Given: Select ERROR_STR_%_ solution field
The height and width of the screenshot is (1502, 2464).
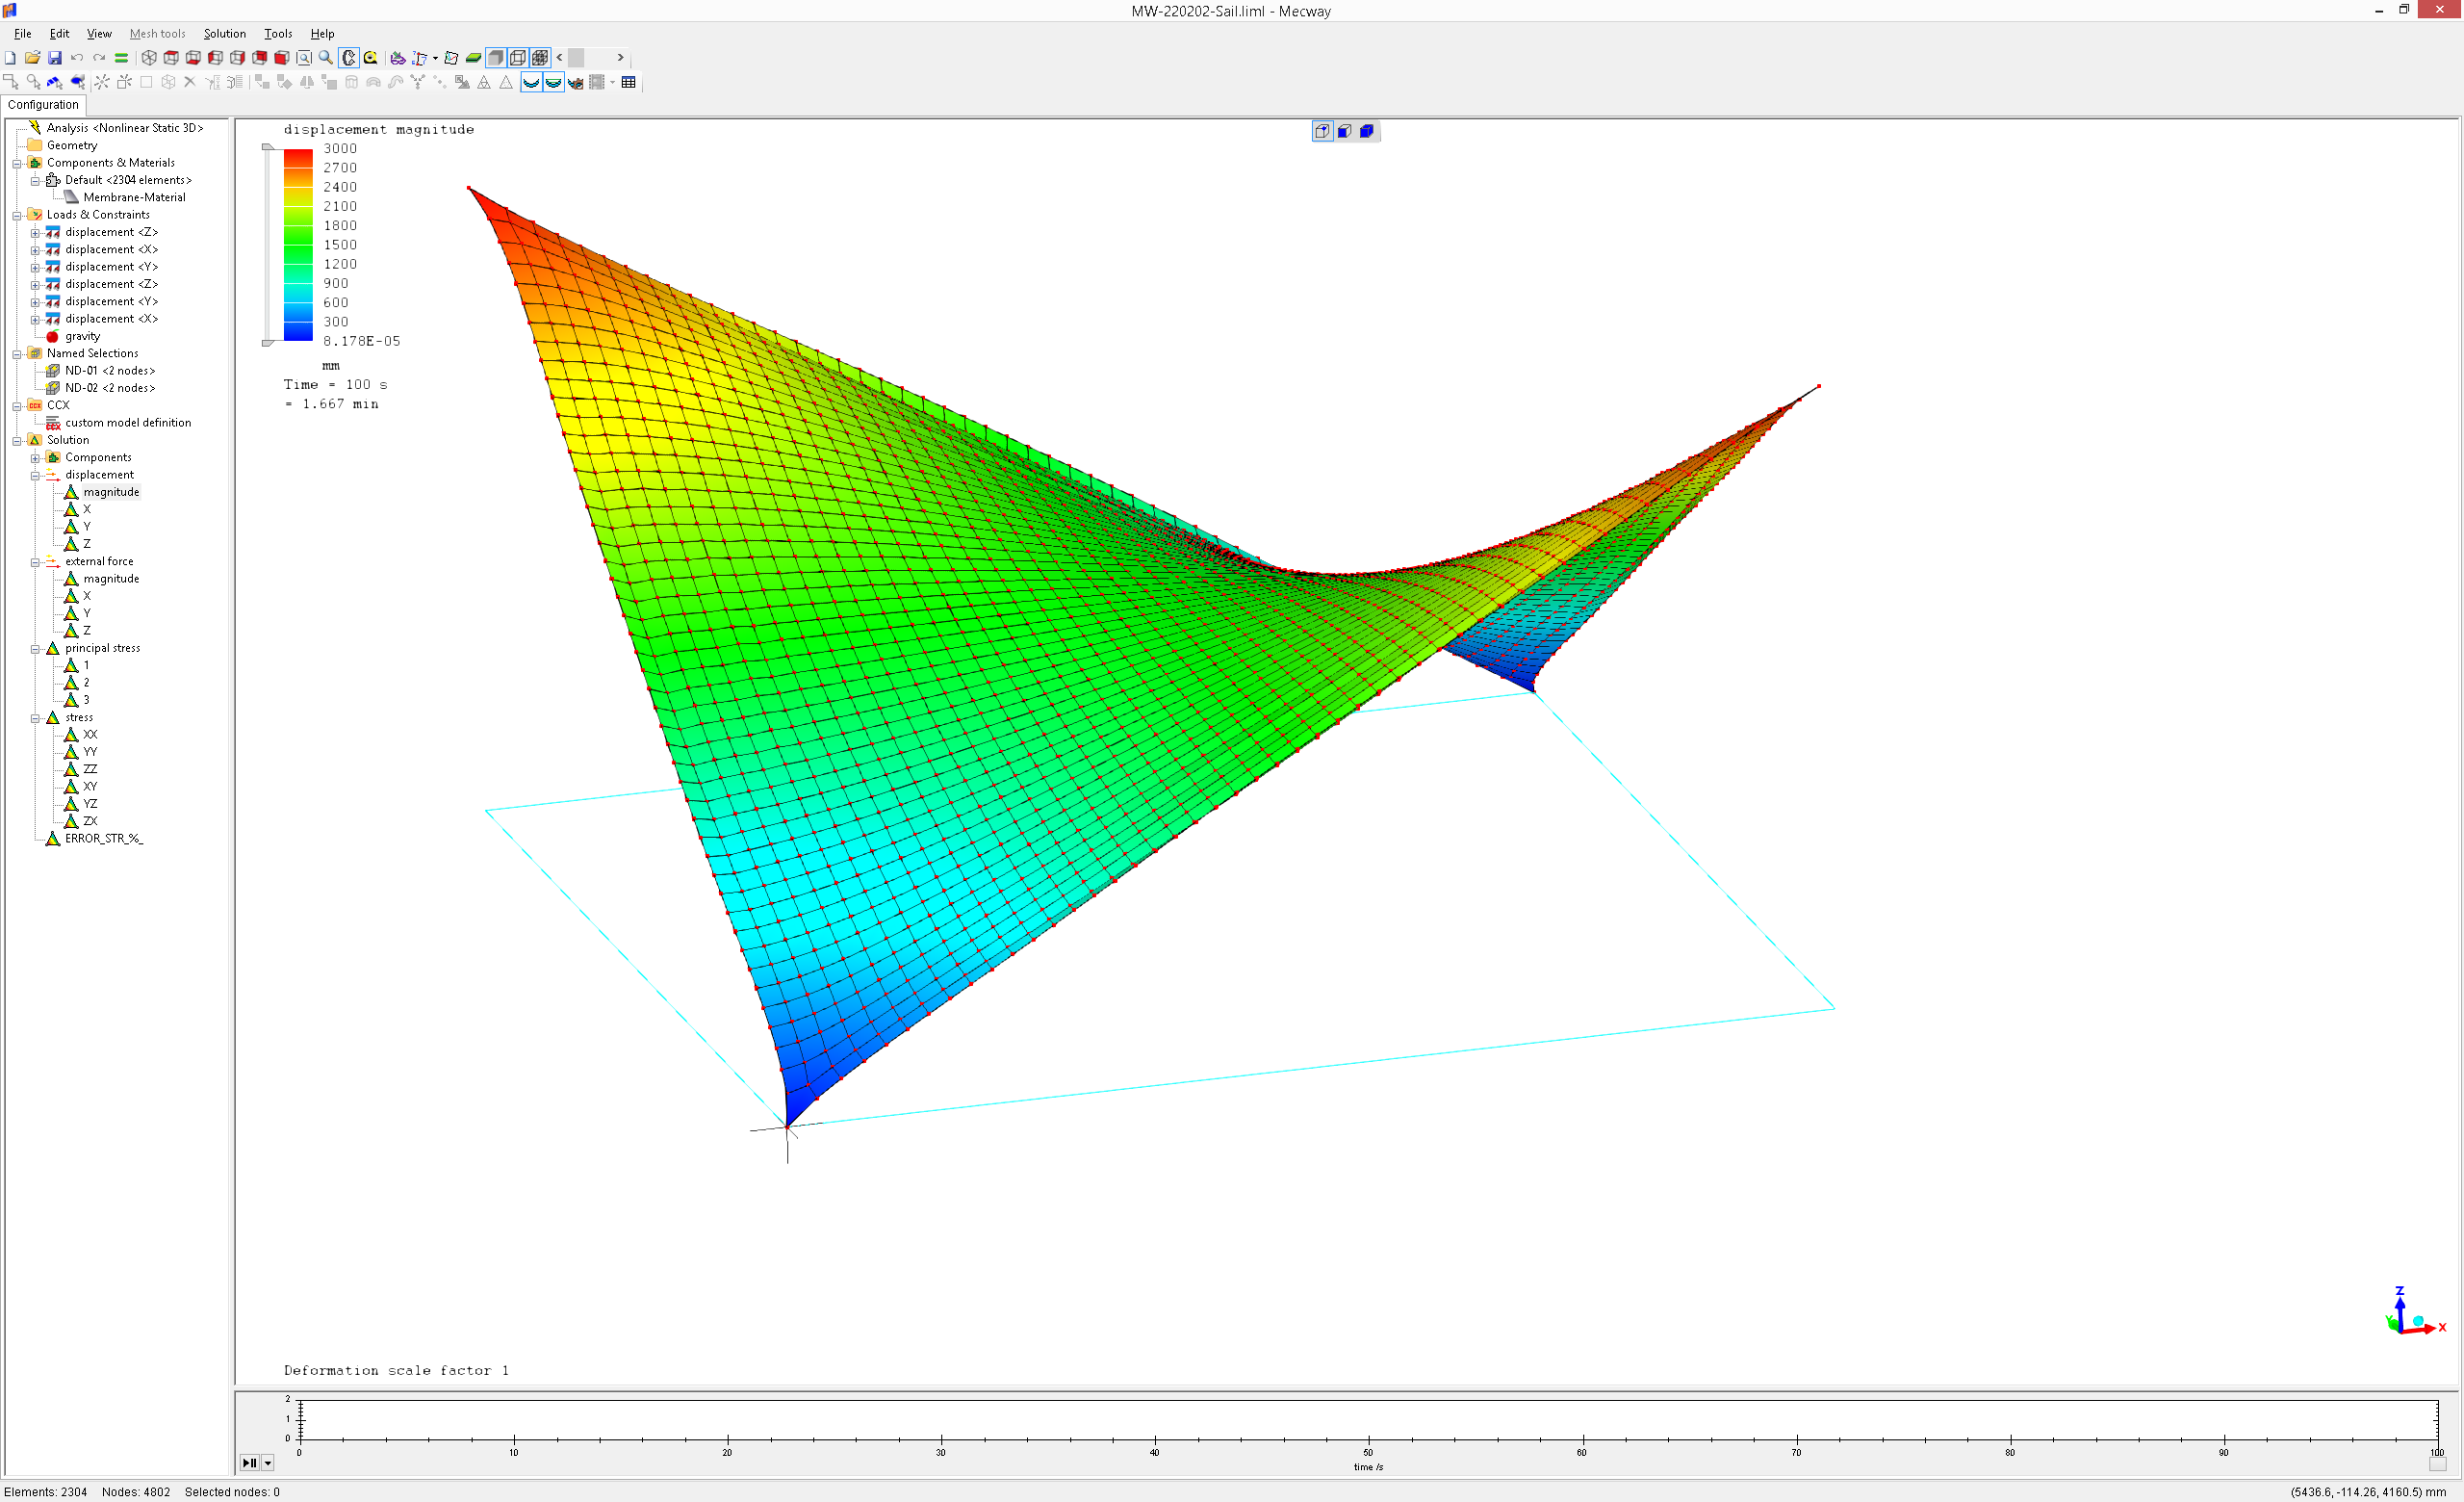Looking at the screenshot, I should pyautogui.click(x=104, y=839).
